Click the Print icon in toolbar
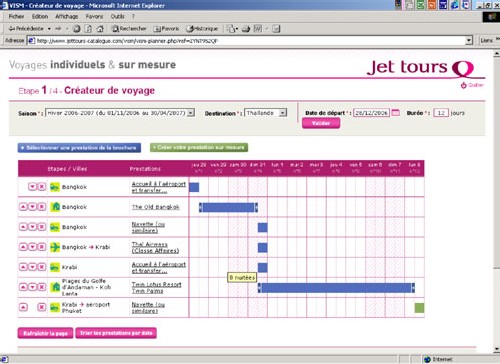 [x=246, y=29]
